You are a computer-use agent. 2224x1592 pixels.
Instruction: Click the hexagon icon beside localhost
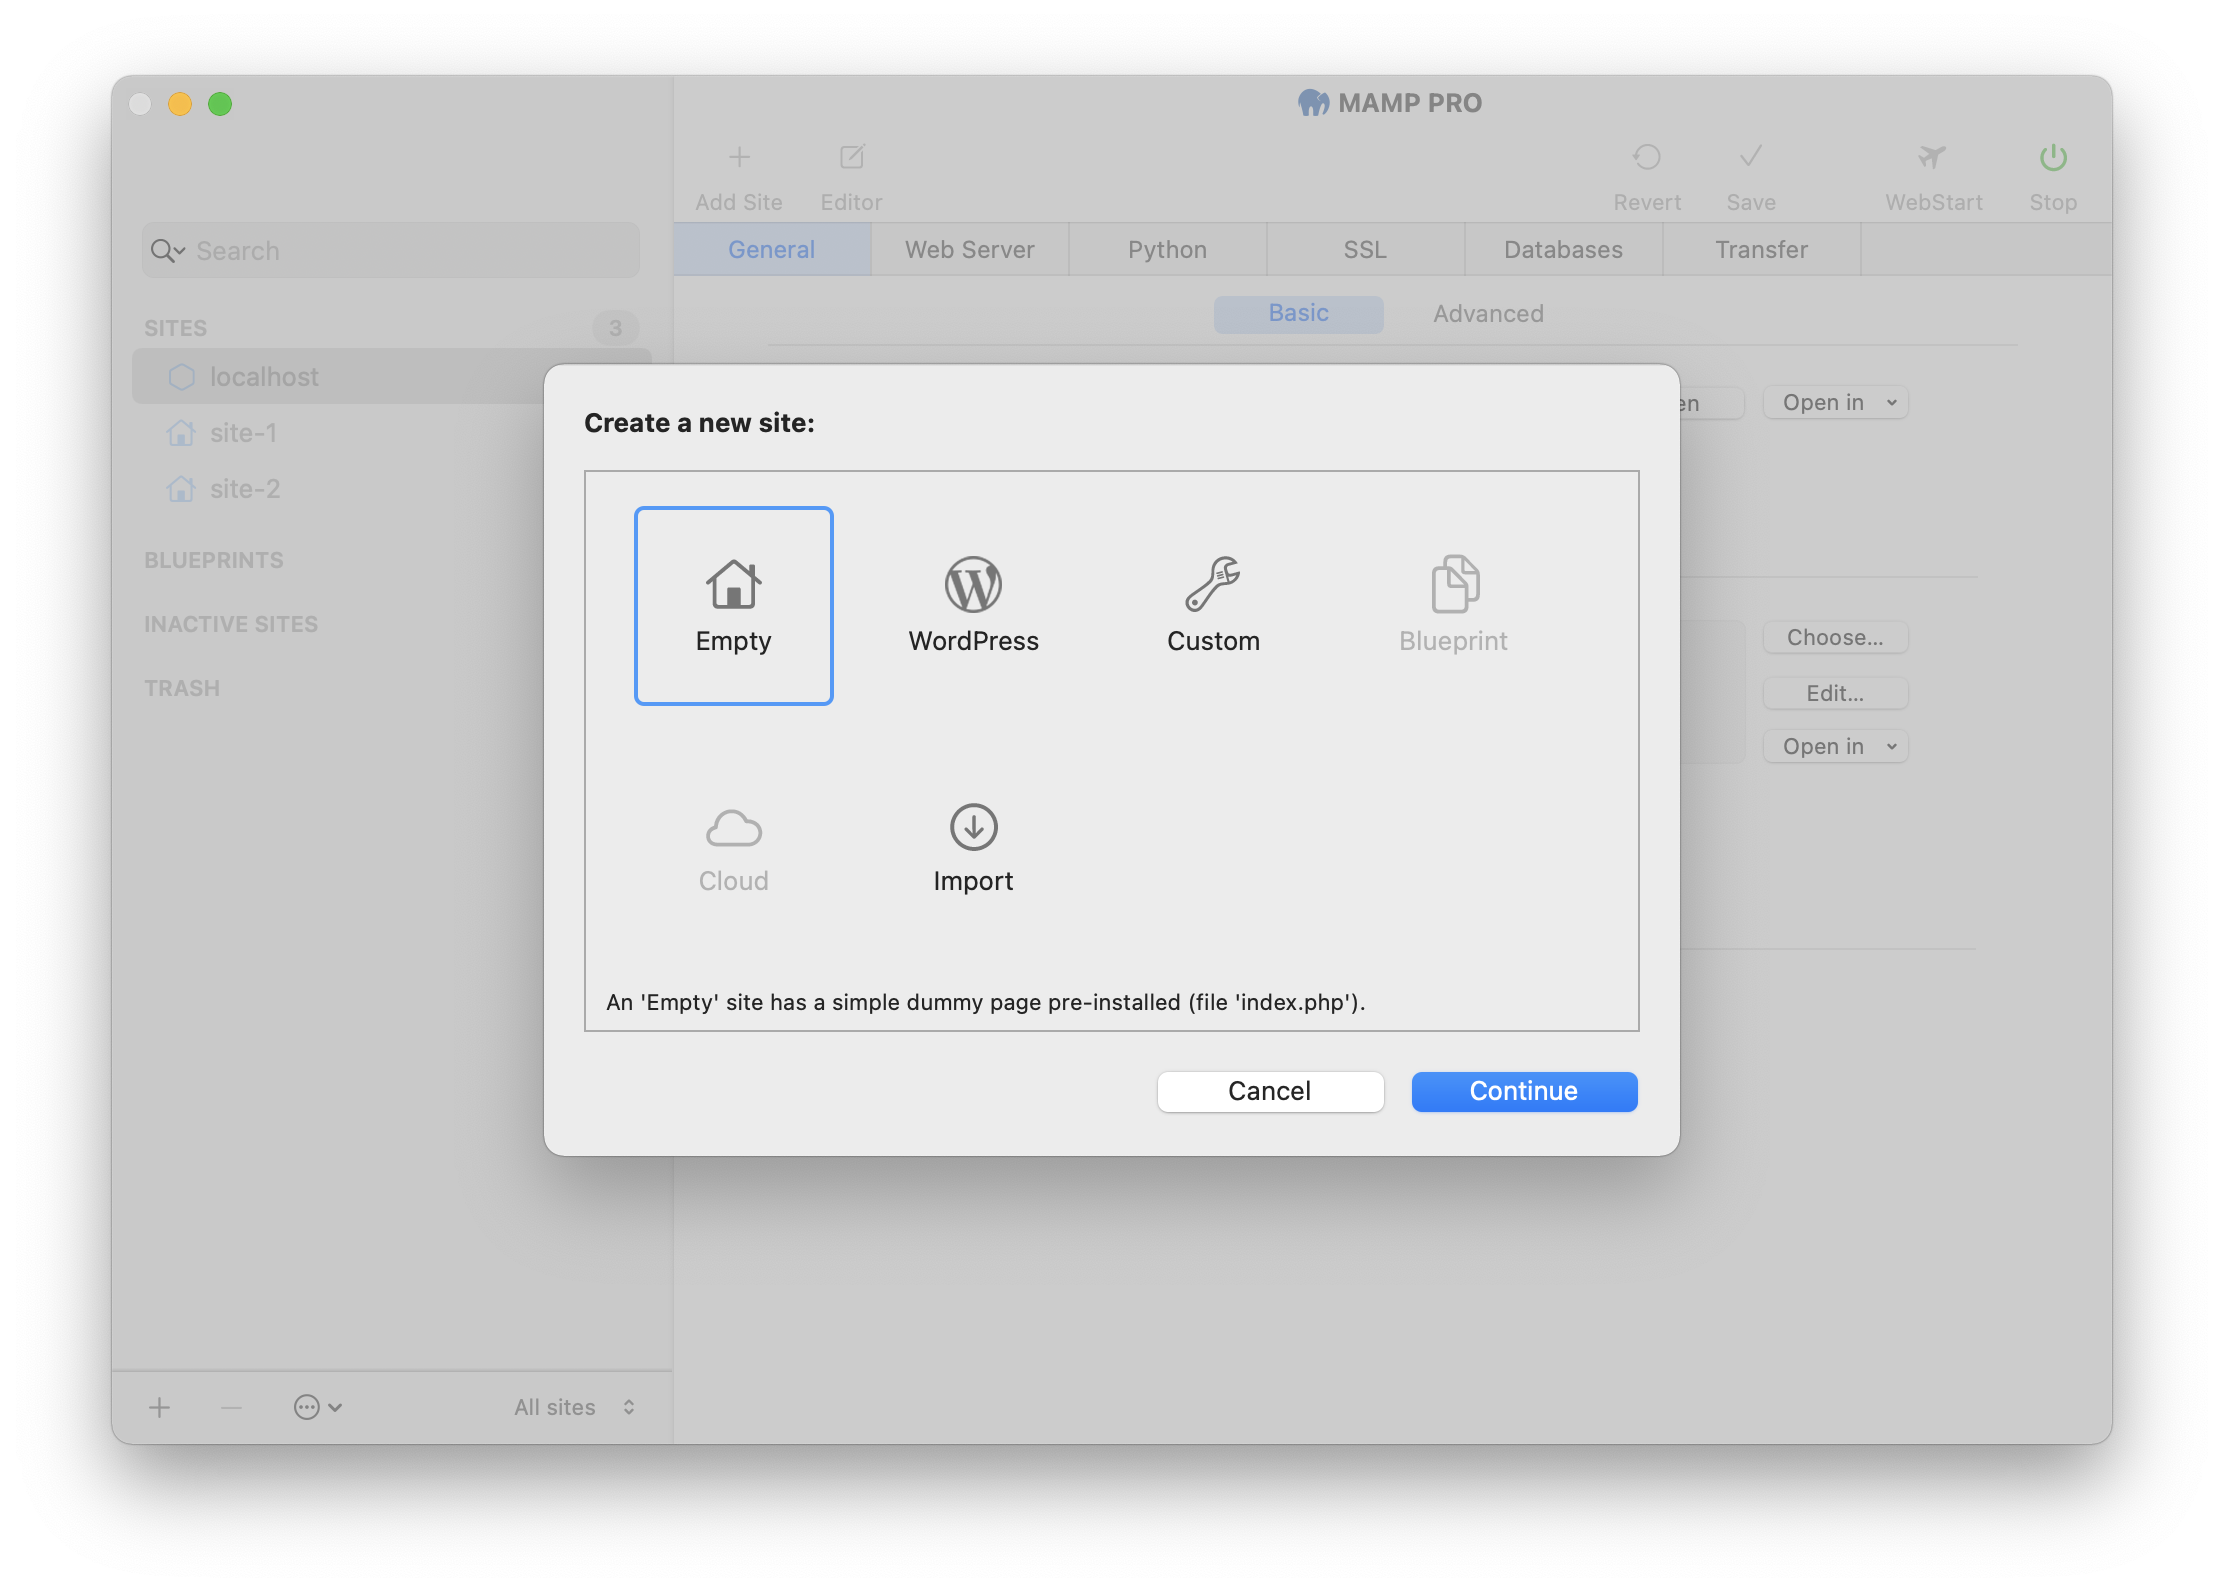click(x=182, y=376)
